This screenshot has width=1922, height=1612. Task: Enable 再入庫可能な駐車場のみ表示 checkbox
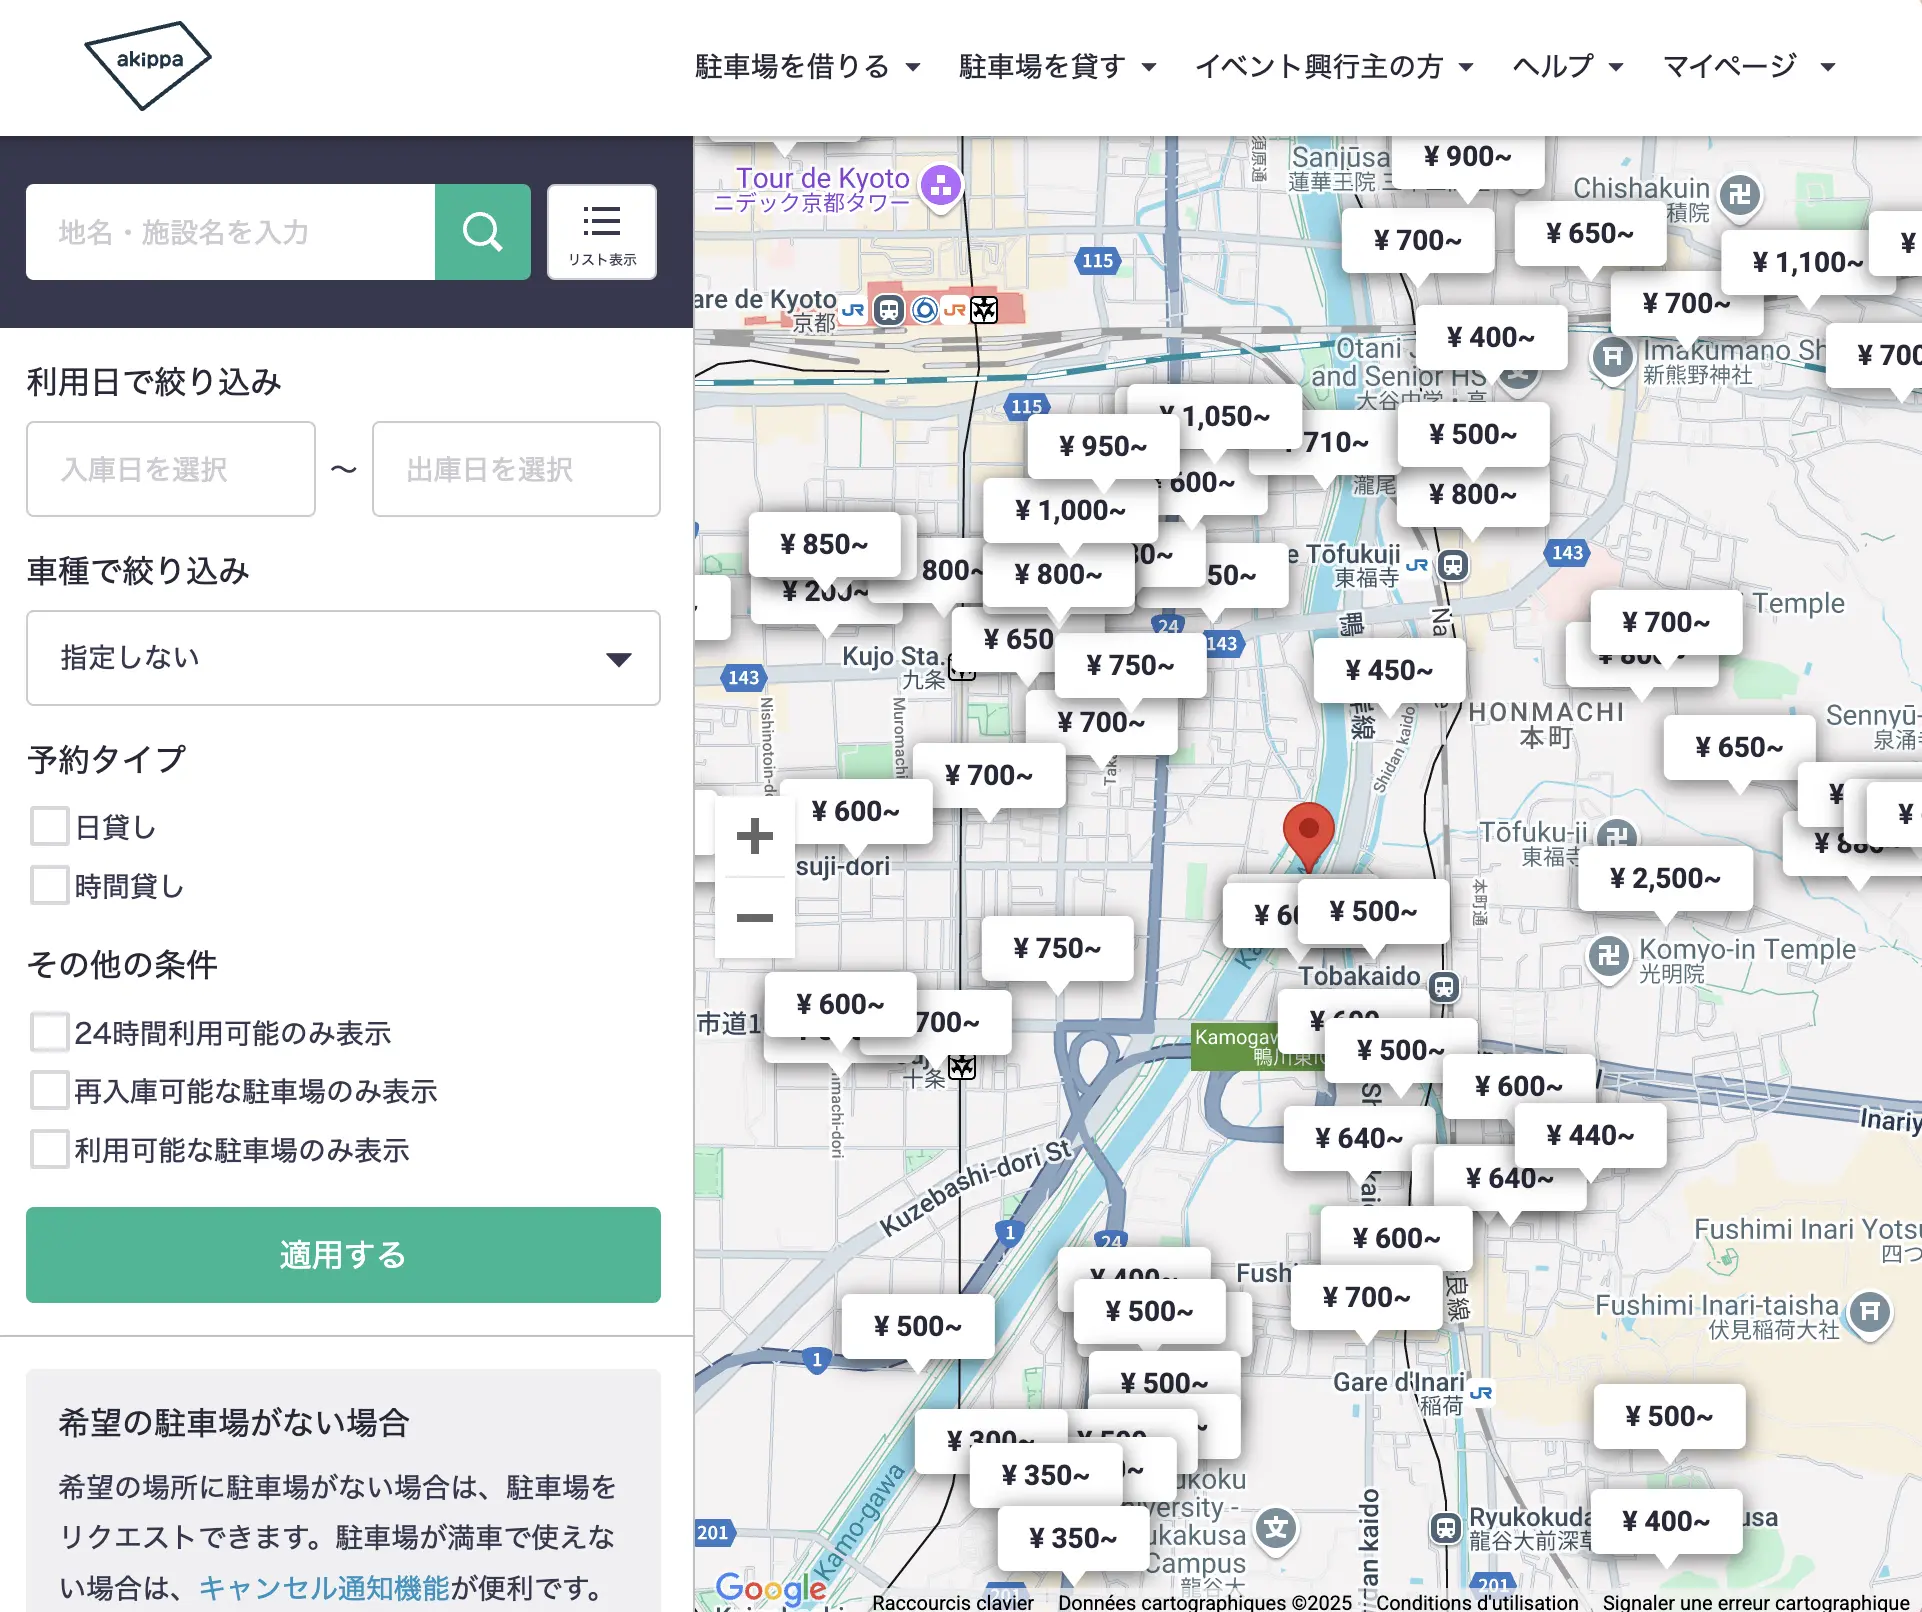[49, 1090]
